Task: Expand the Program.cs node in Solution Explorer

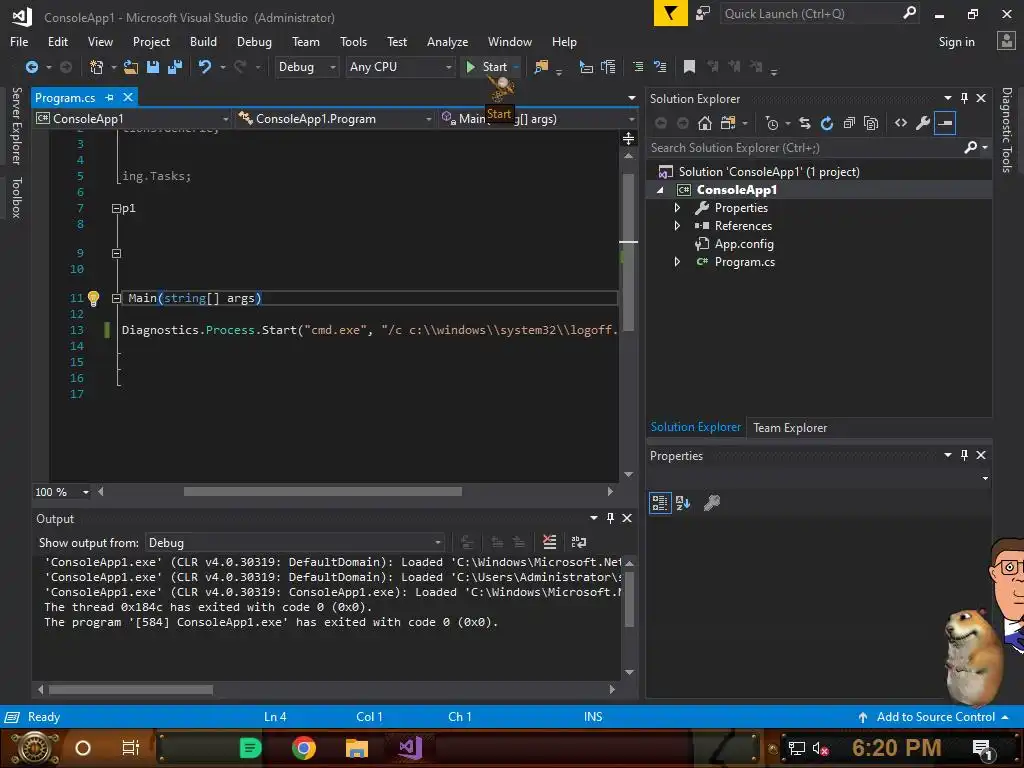Action: pos(677,262)
